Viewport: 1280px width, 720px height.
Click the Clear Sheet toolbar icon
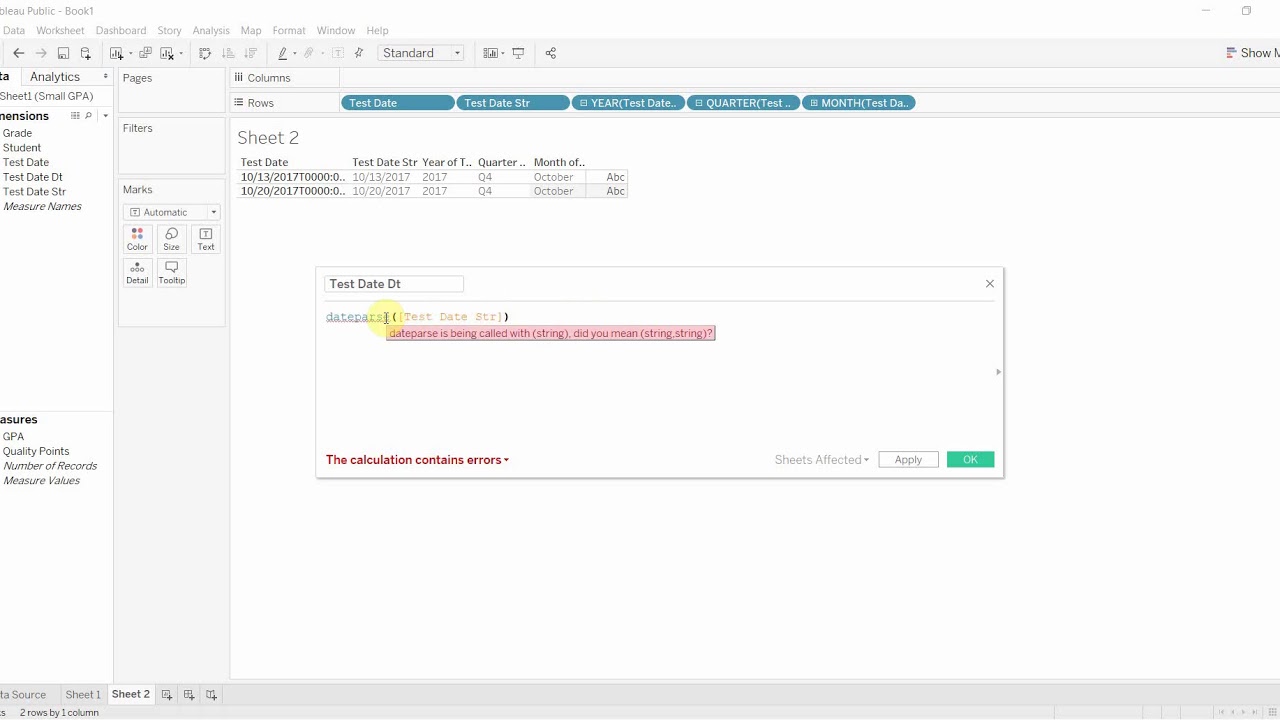[166, 53]
